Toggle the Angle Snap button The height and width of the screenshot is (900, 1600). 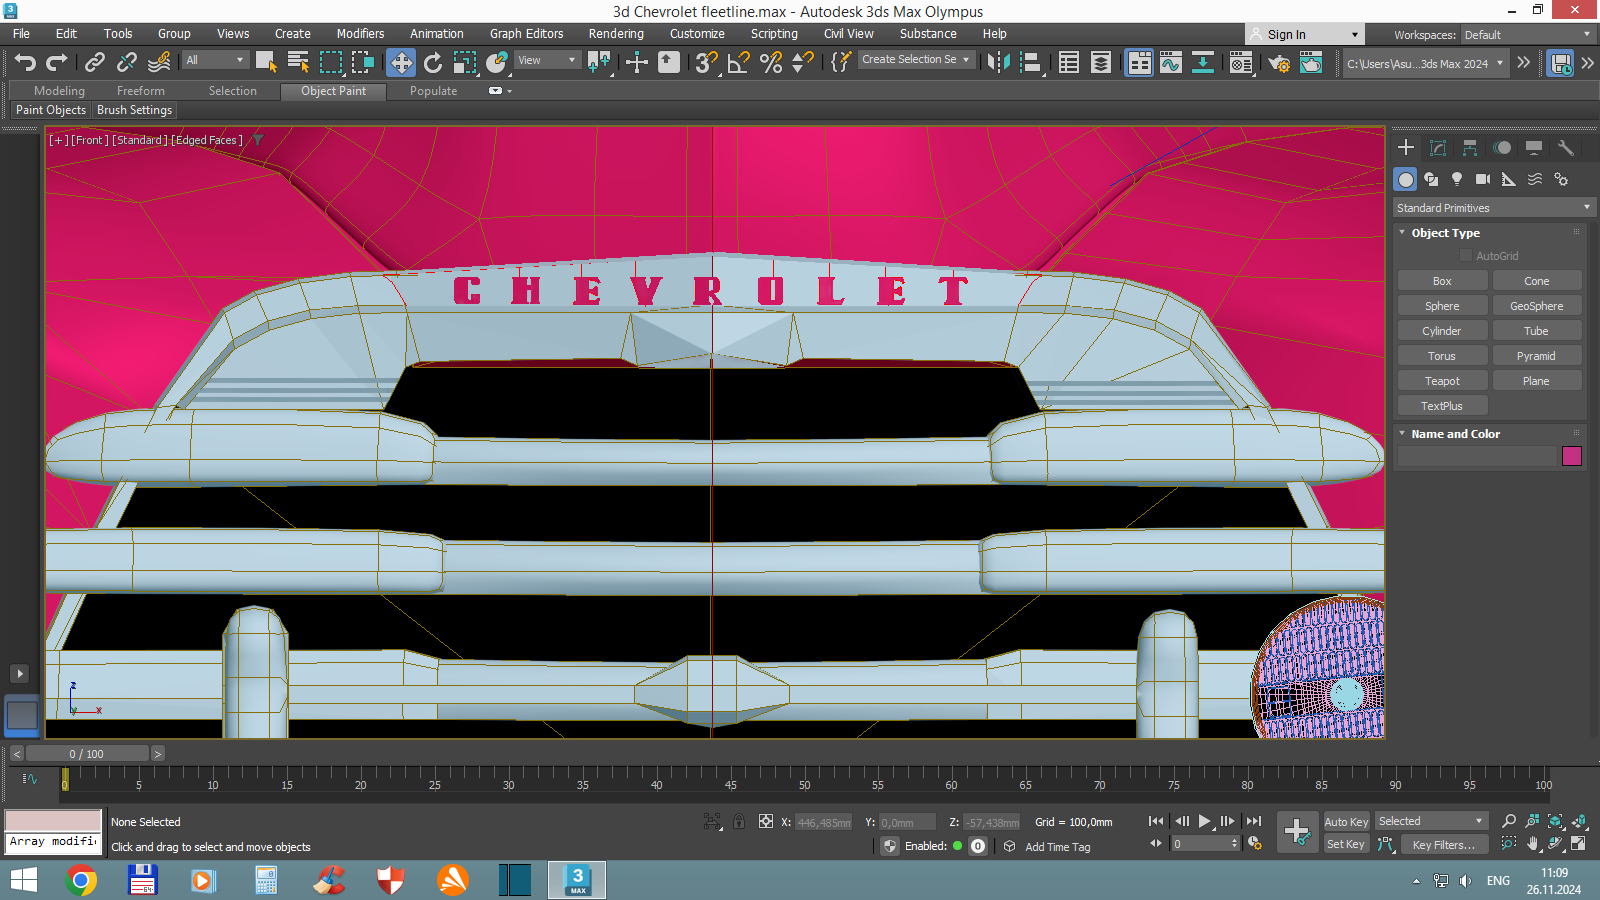tap(739, 63)
